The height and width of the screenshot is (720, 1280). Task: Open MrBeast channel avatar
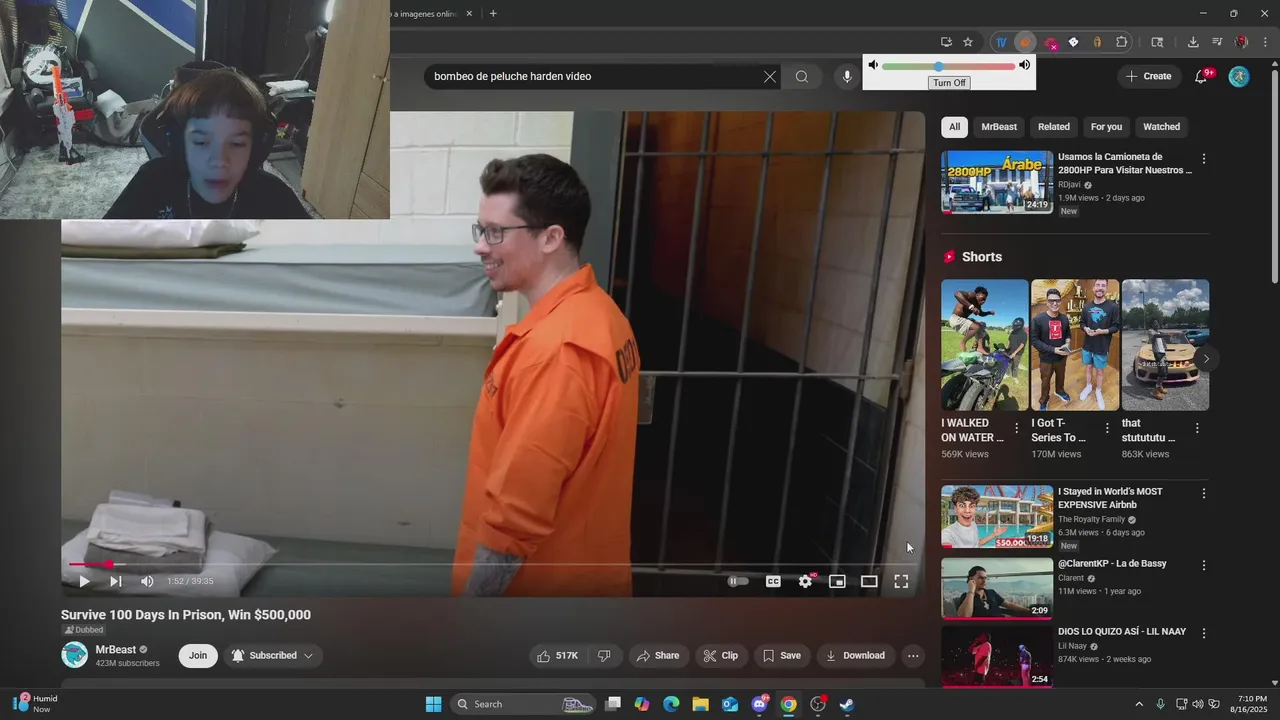75,655
